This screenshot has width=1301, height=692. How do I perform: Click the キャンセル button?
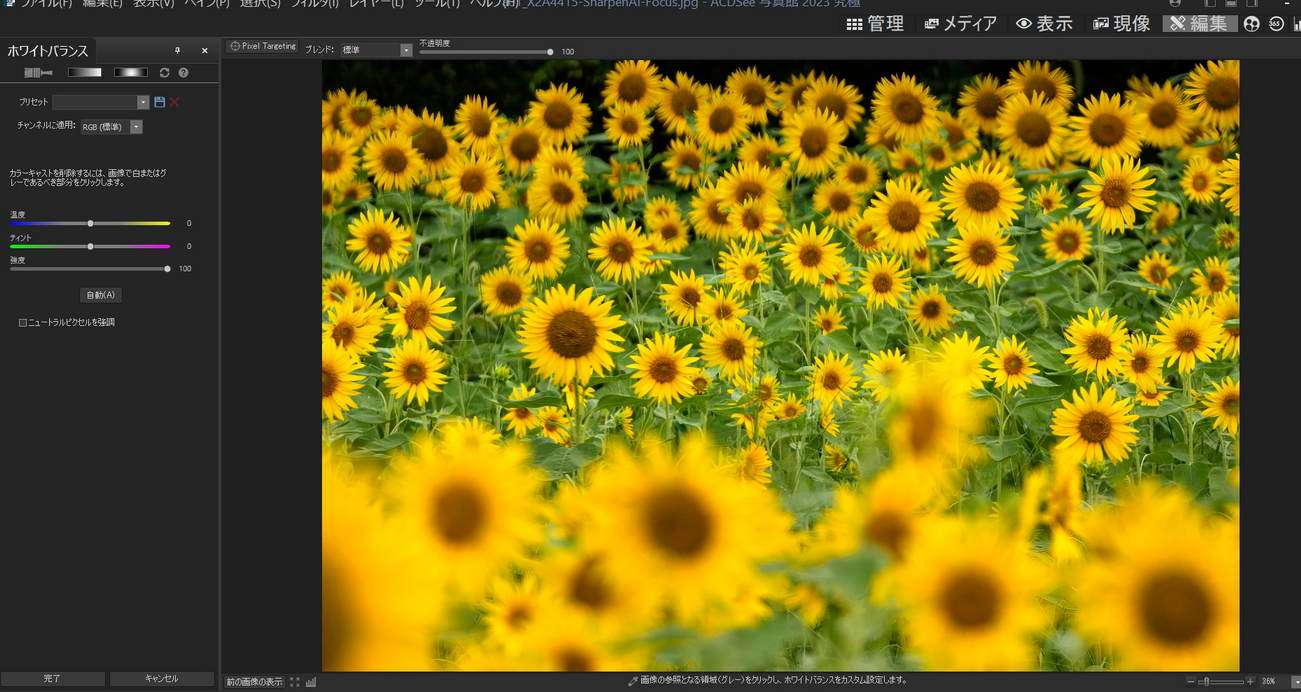tap(162, 679)
